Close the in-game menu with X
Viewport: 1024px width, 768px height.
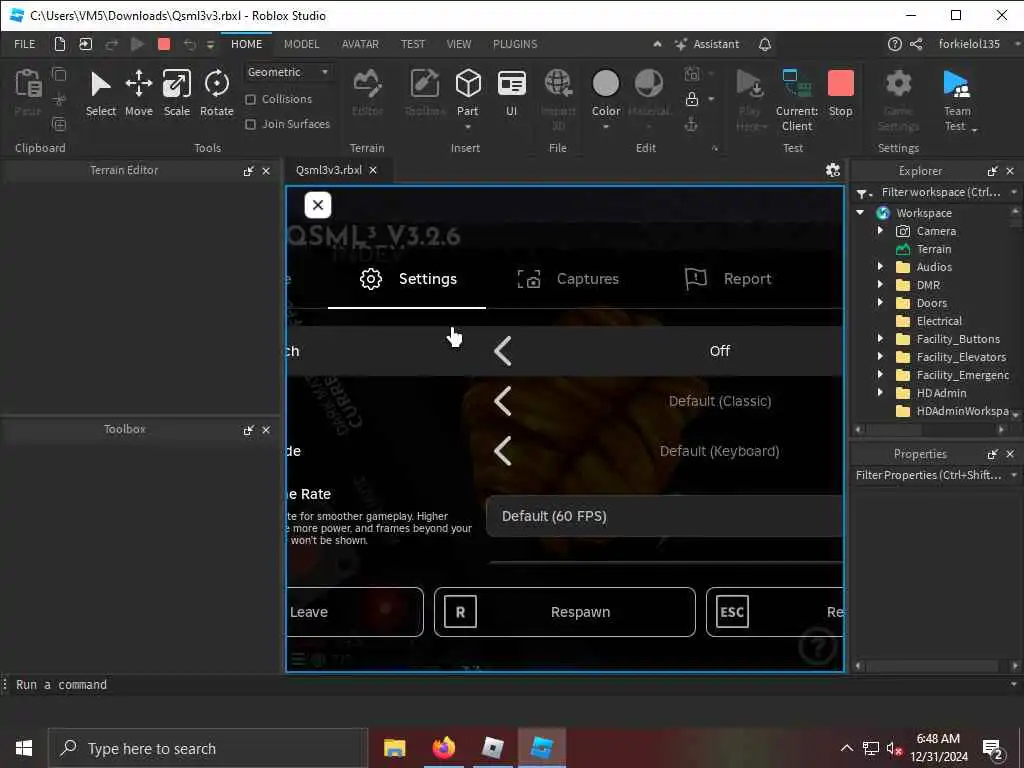coord(318,205)
